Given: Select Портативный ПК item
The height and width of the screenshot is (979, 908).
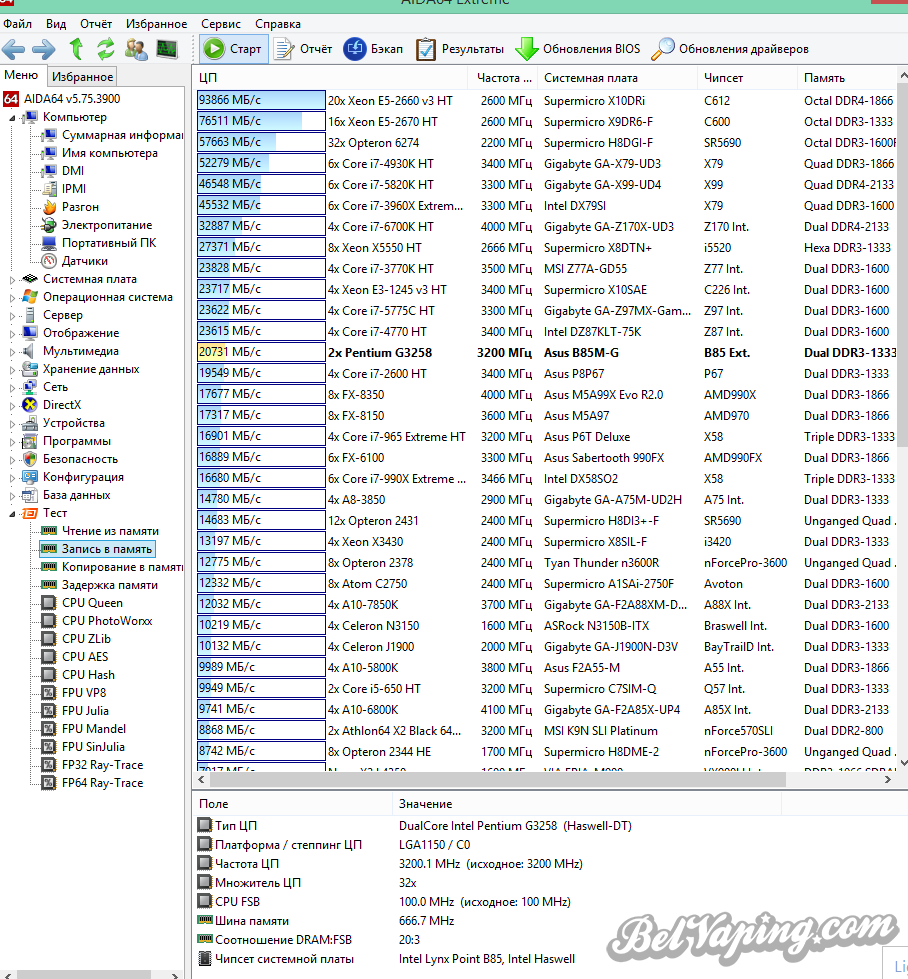Looking at the screenshot, I should click(99, 243).
